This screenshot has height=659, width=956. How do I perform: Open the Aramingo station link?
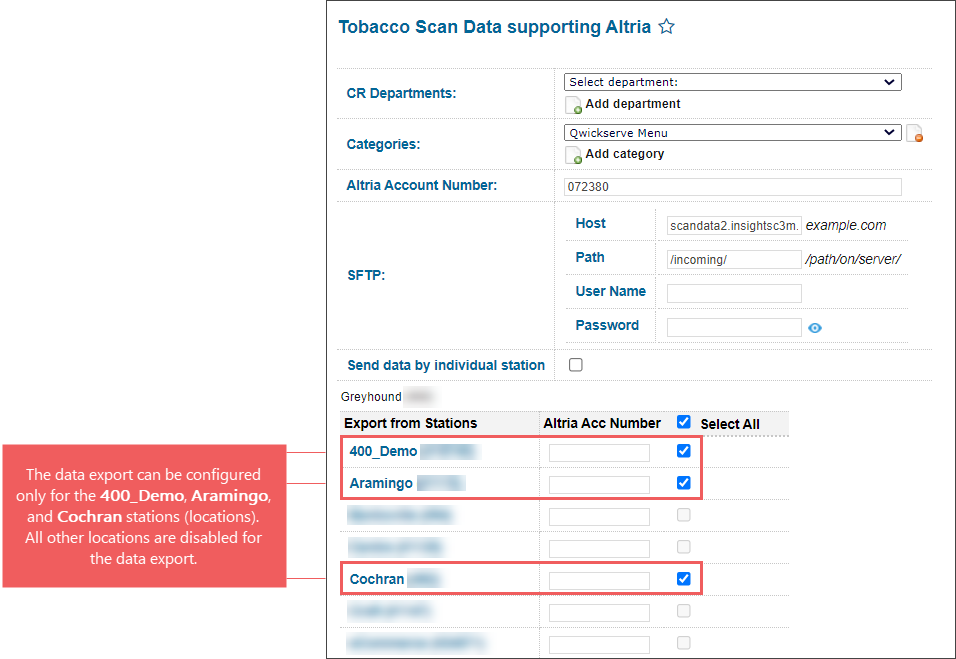[381, 483]
